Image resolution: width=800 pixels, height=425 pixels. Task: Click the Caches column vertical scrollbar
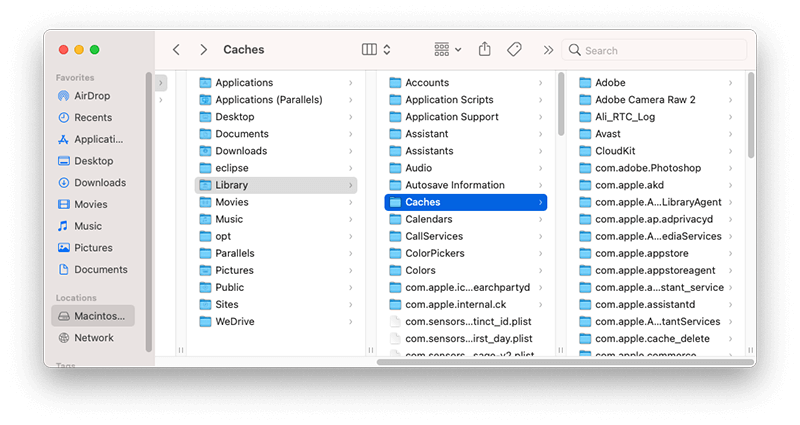pos(751,115)
